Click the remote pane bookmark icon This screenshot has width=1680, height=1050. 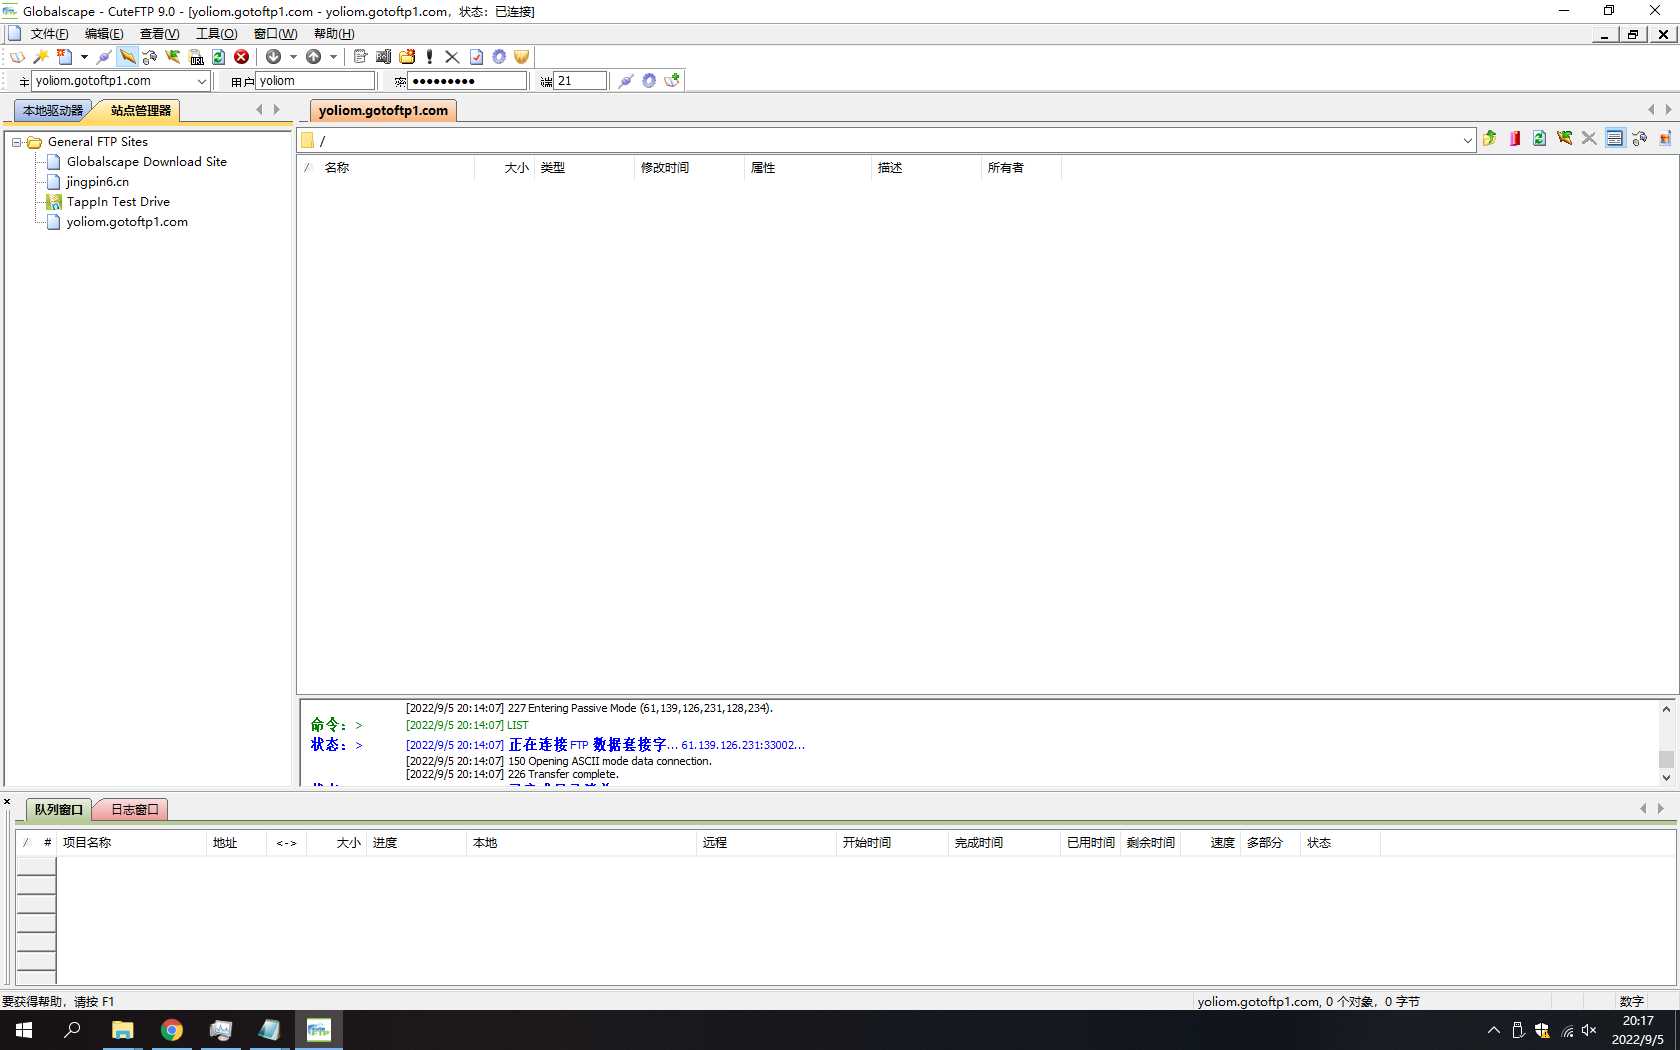[1515, 139]
